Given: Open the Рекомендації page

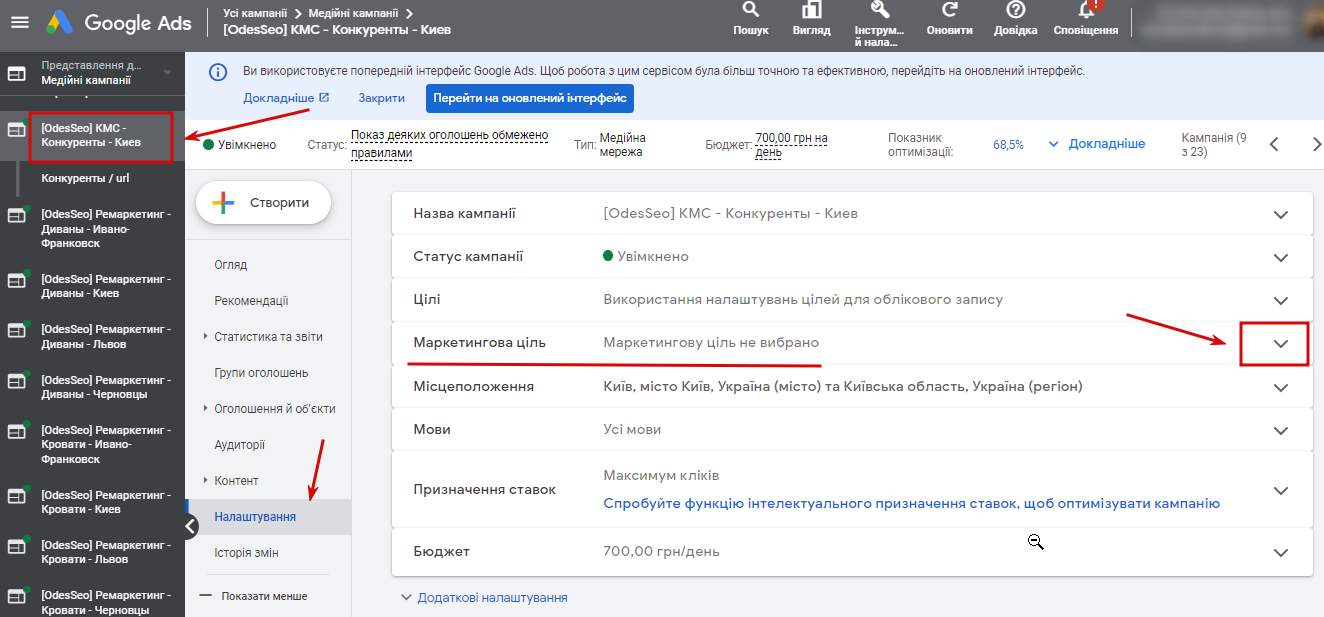Looking at the screenshot, I should click(x=251, y=301).
